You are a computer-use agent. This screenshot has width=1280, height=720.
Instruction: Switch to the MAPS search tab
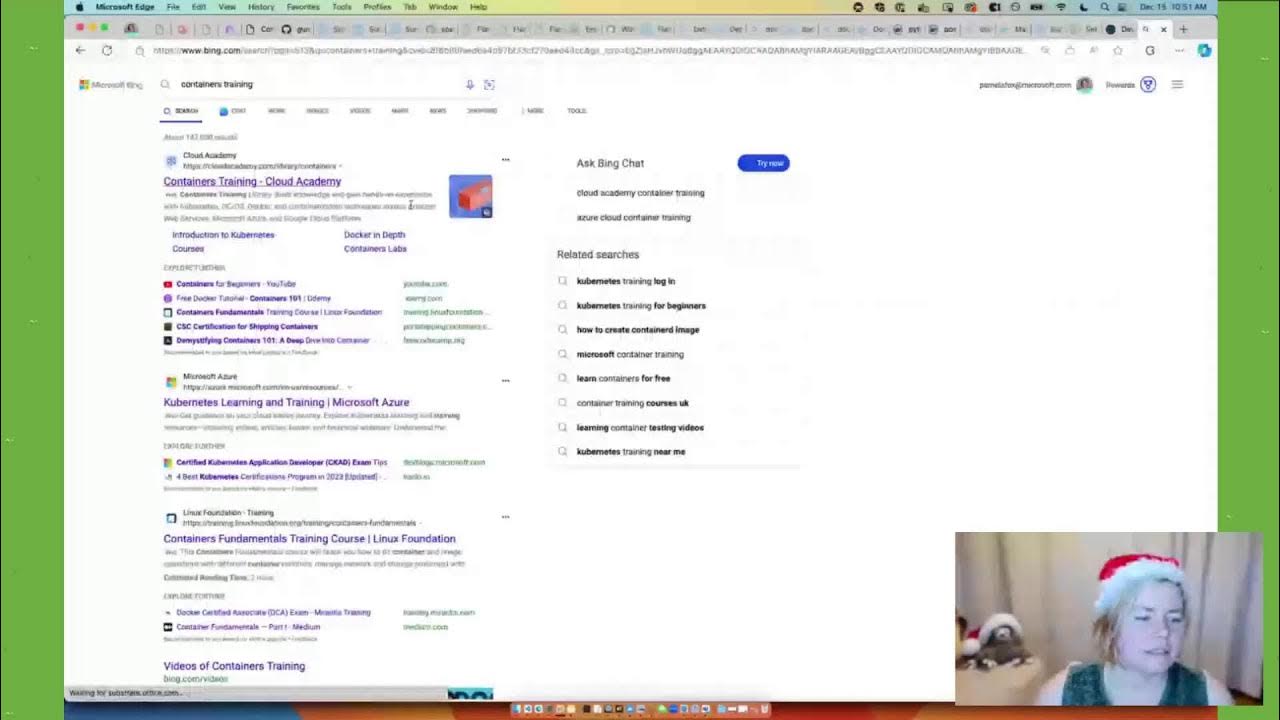pyautogui.click(x=400, y=111)
